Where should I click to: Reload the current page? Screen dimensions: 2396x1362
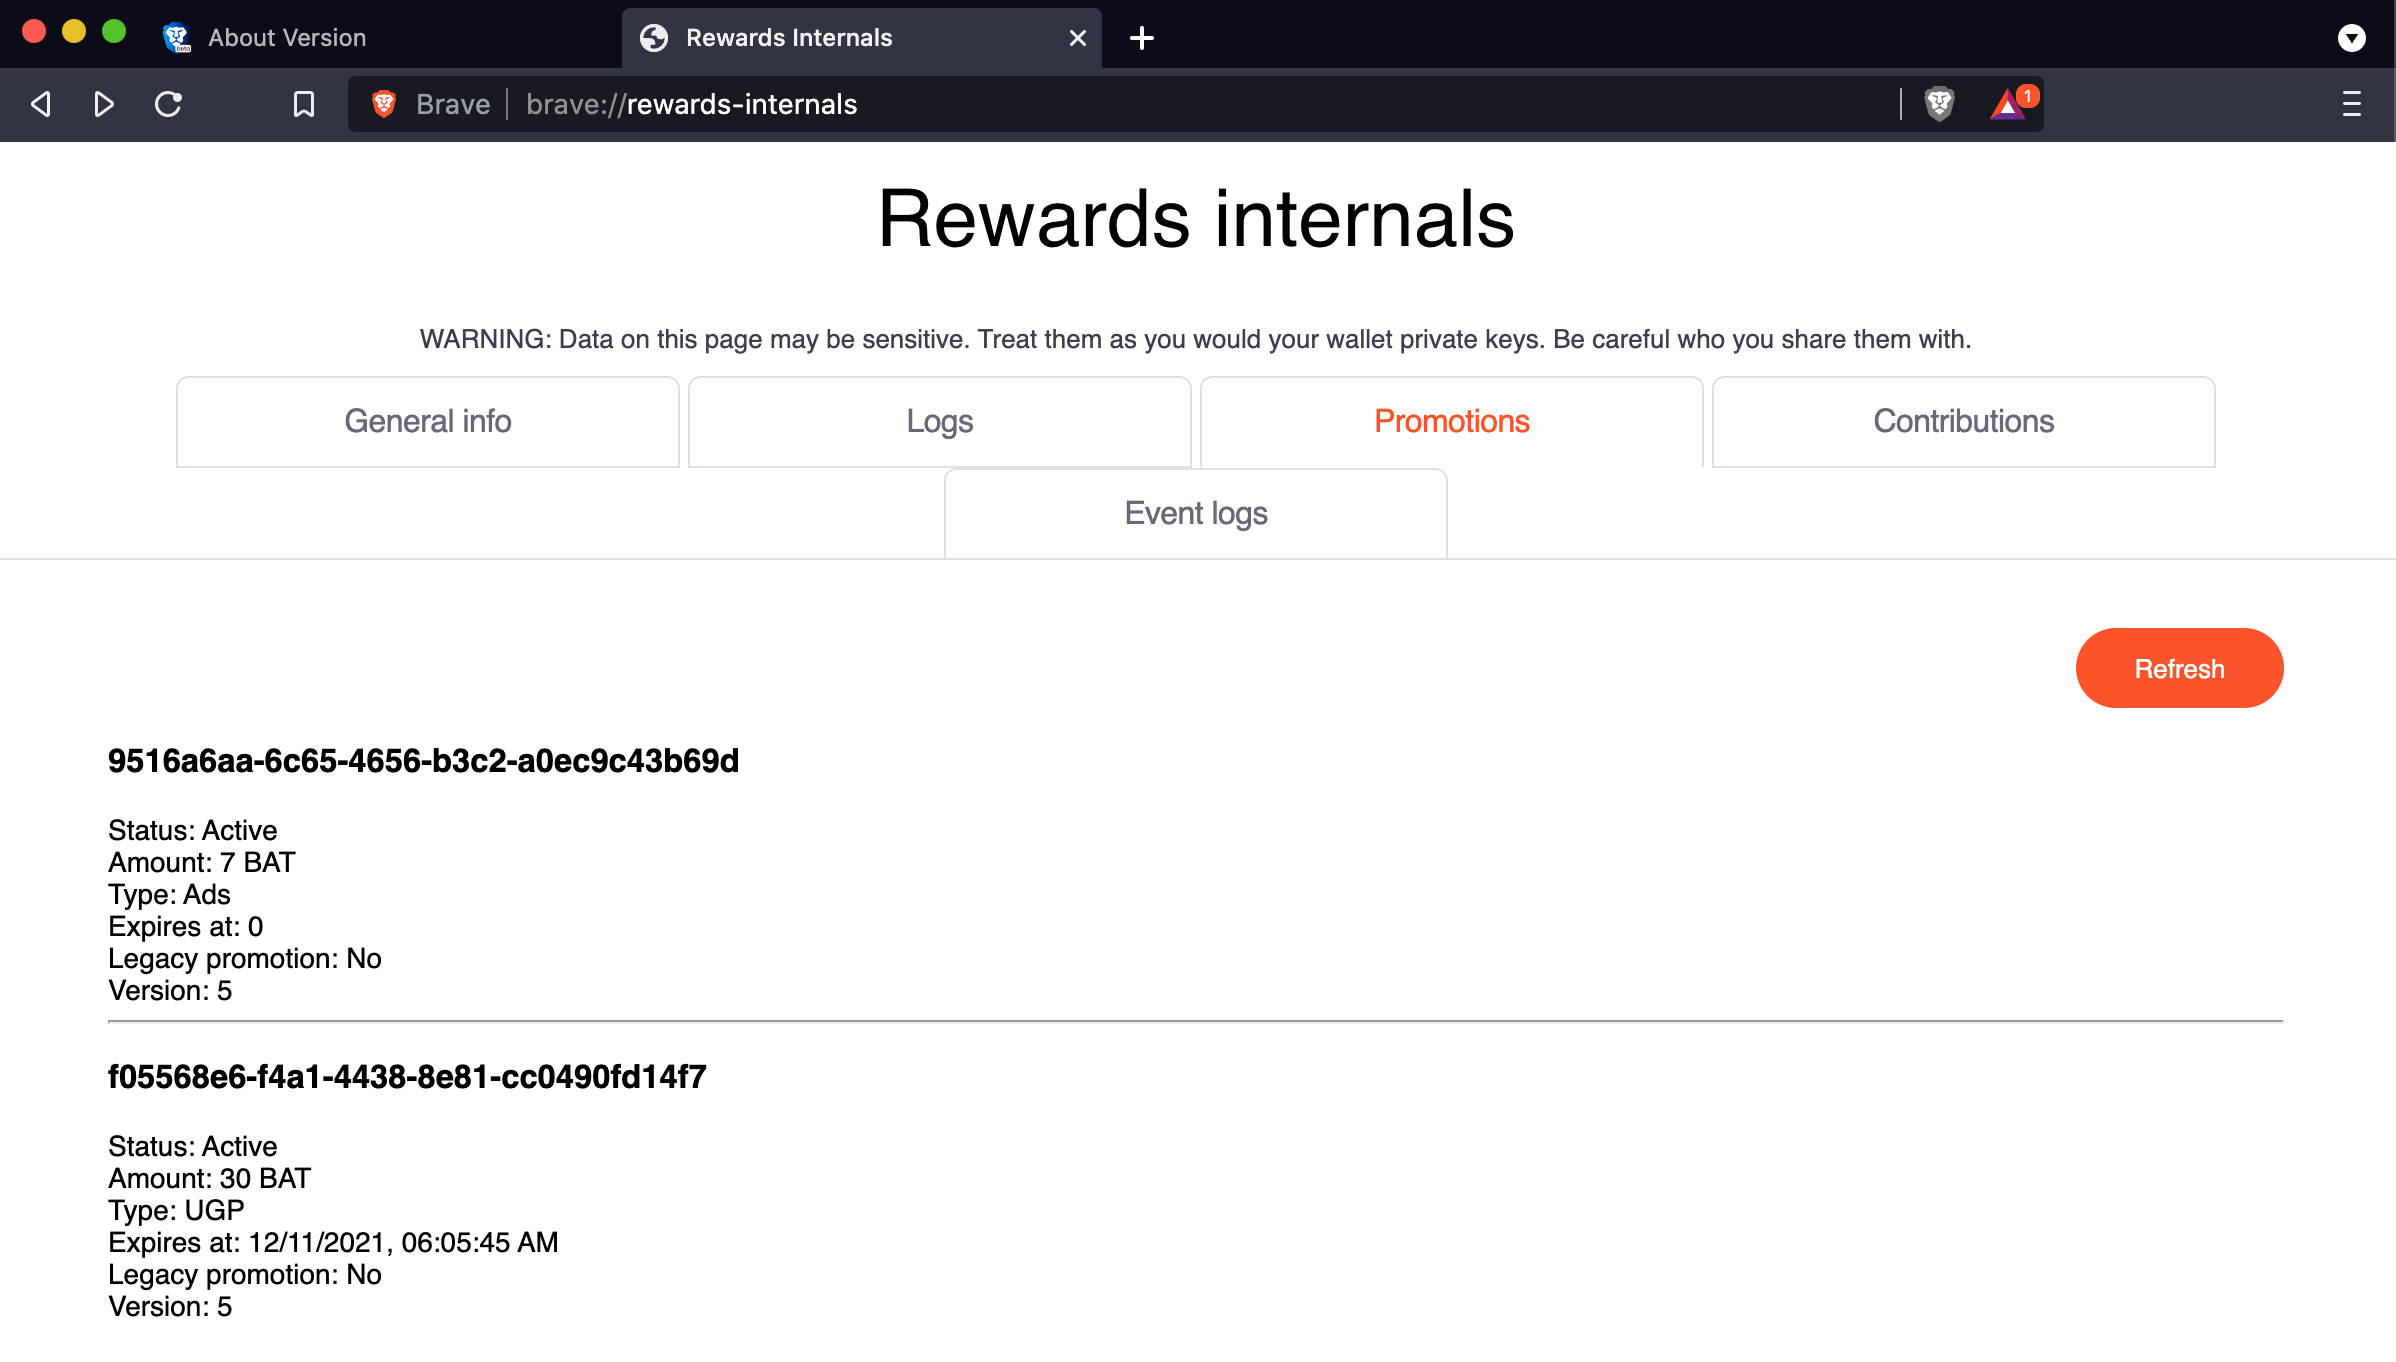(167, 104)
